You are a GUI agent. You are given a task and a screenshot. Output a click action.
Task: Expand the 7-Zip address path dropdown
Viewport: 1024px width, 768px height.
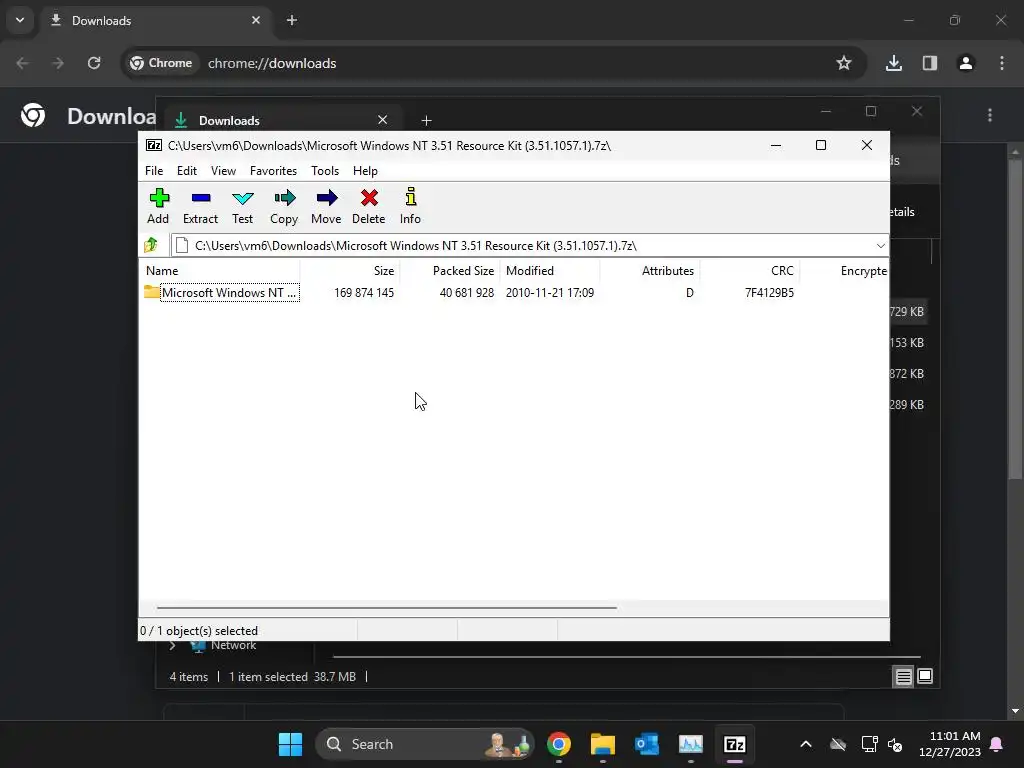[880, 246]
